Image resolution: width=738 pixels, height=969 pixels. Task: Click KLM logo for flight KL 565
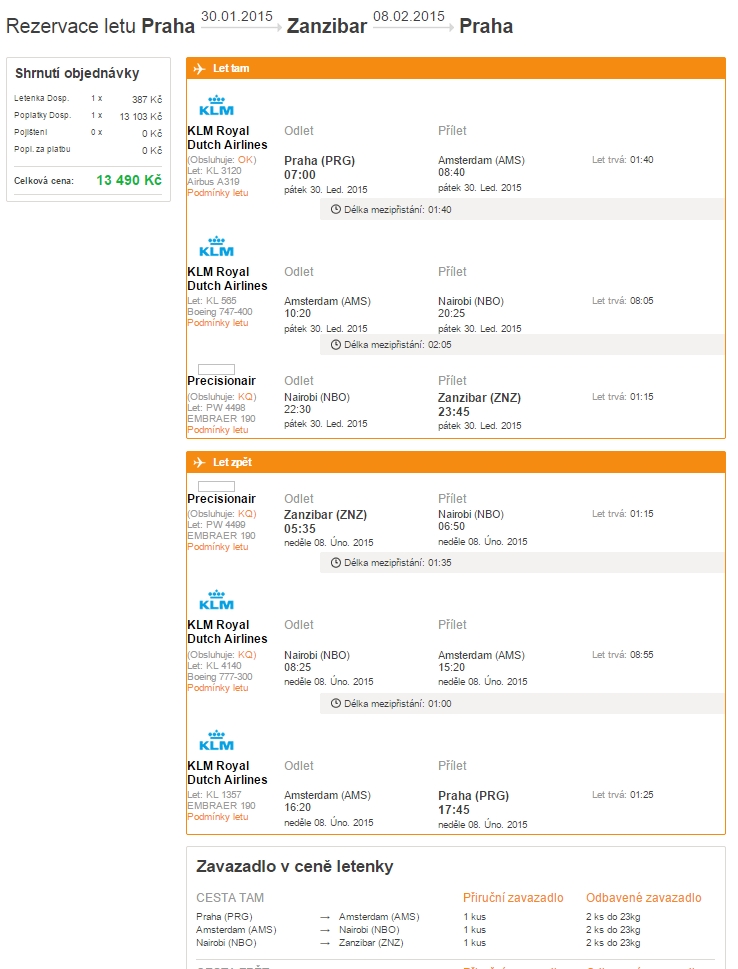[x=216, y=247]
